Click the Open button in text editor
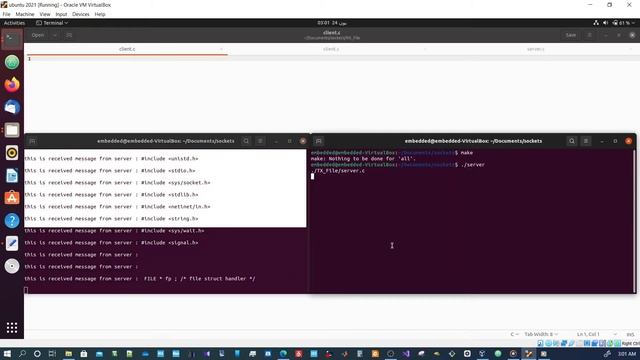The height and width of the screenshot is (360, 640). point(38,35)
